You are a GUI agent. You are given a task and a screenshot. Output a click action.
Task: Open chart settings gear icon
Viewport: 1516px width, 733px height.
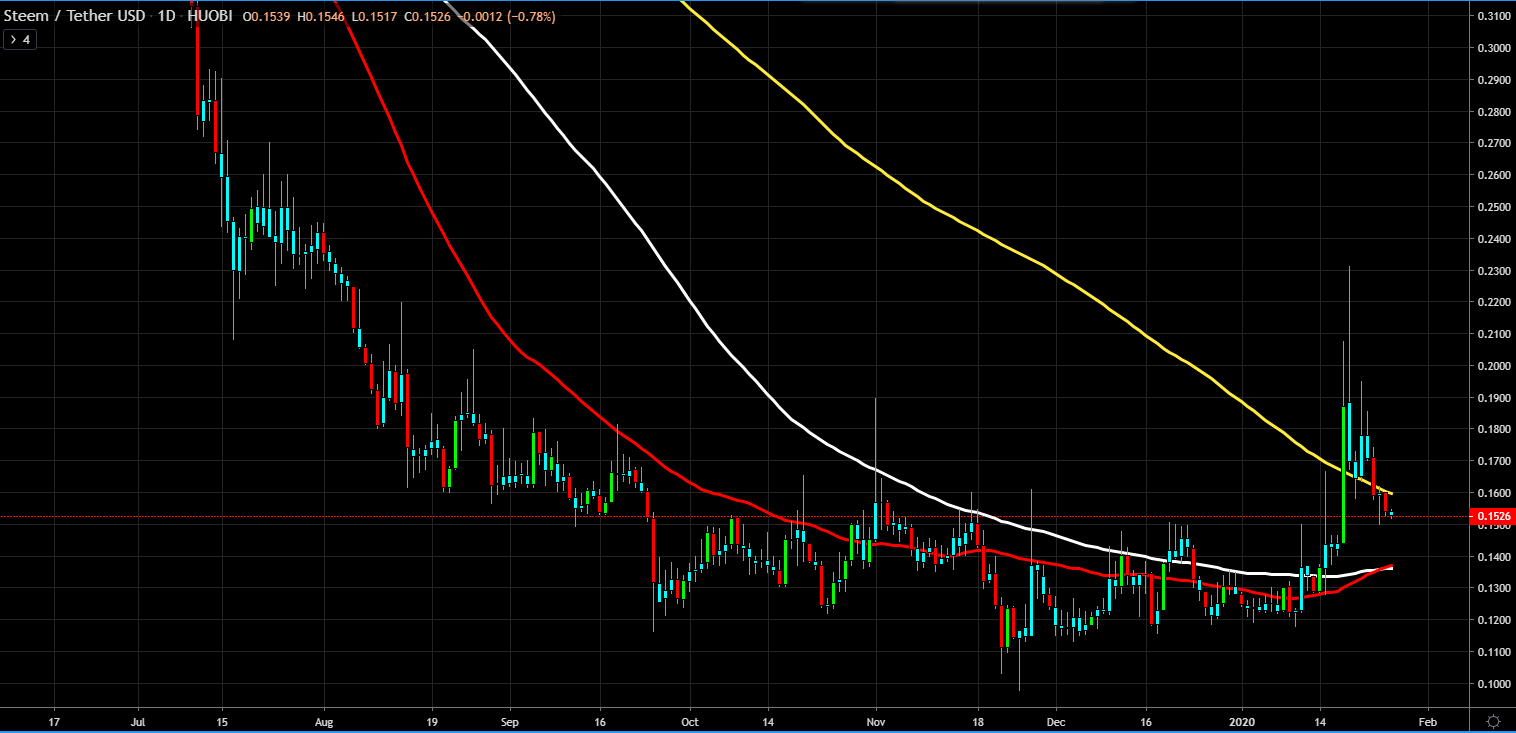point(1493,721)
